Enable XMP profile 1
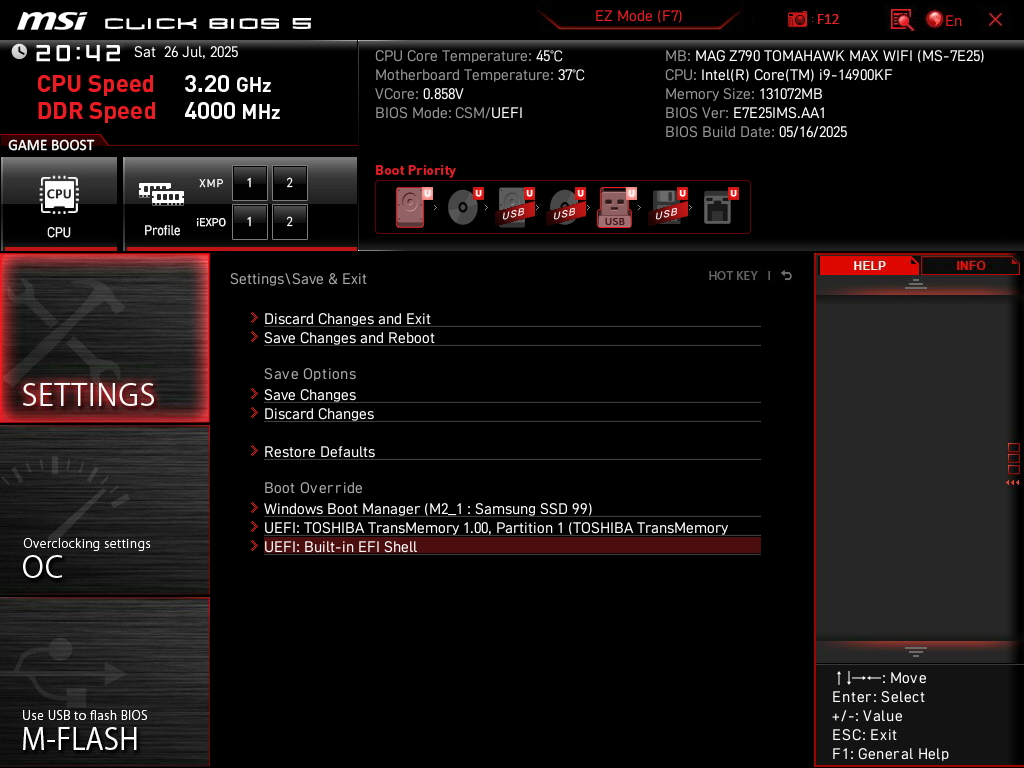This screenshot has width=1024, height=768. pos(249,183)
